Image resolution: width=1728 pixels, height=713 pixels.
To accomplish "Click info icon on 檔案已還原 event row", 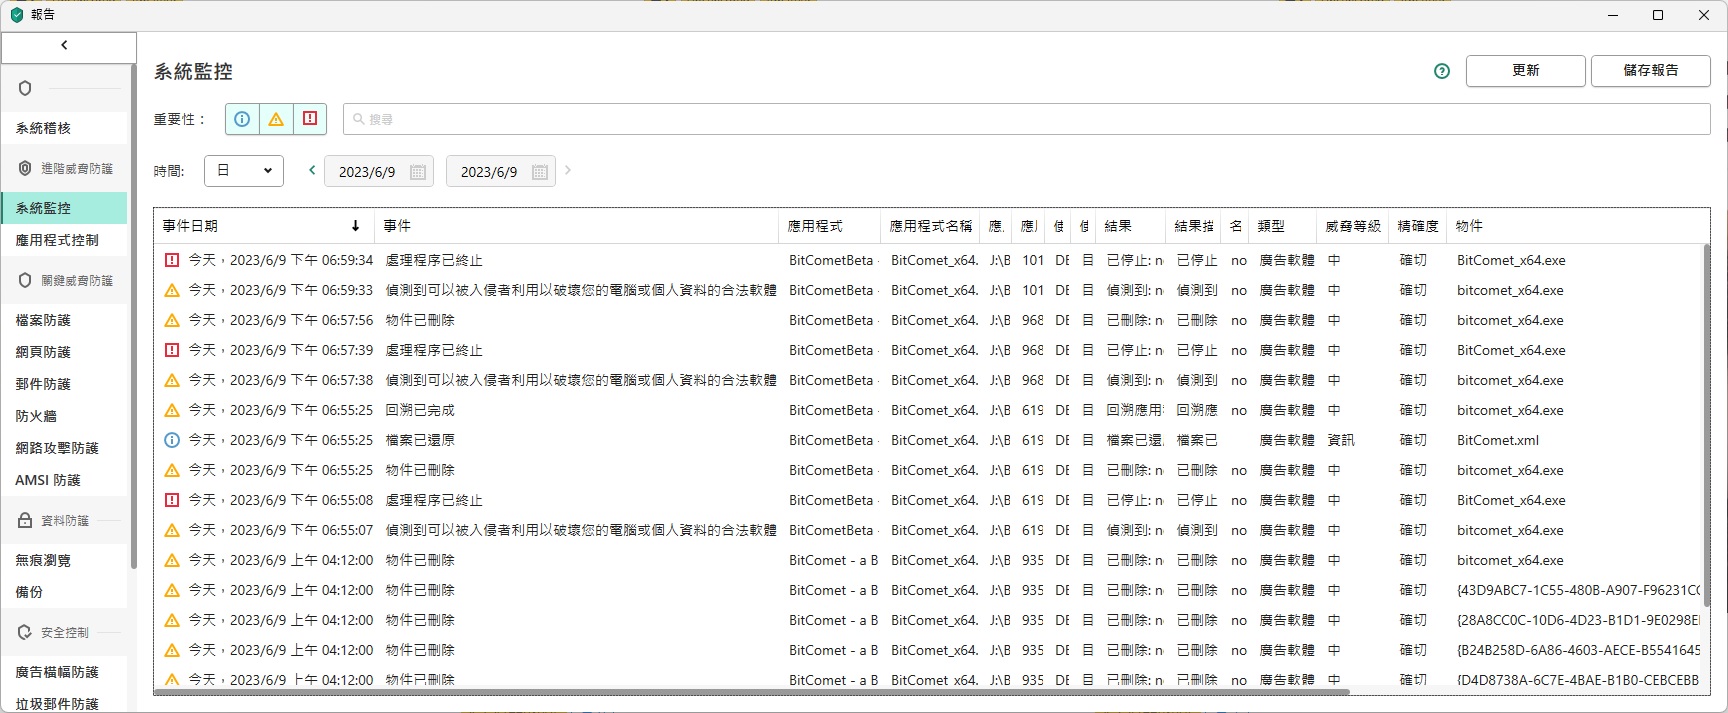I will [172, 440].
